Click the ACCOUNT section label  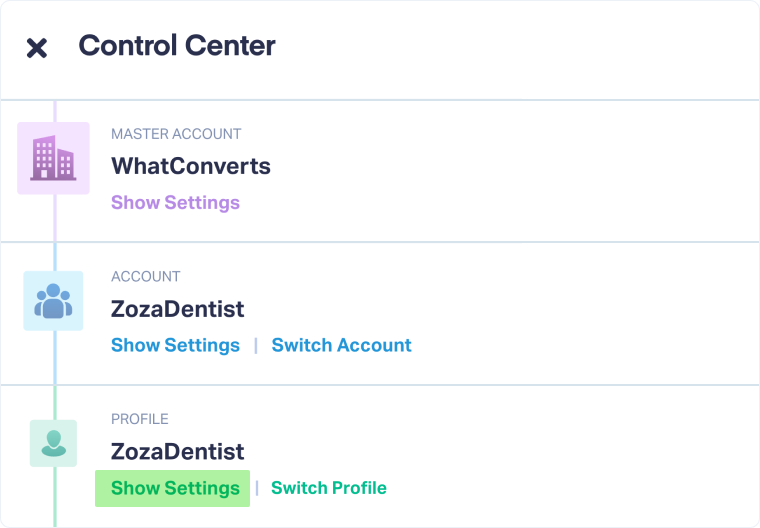pyautogui.click(x=146, y=276)
